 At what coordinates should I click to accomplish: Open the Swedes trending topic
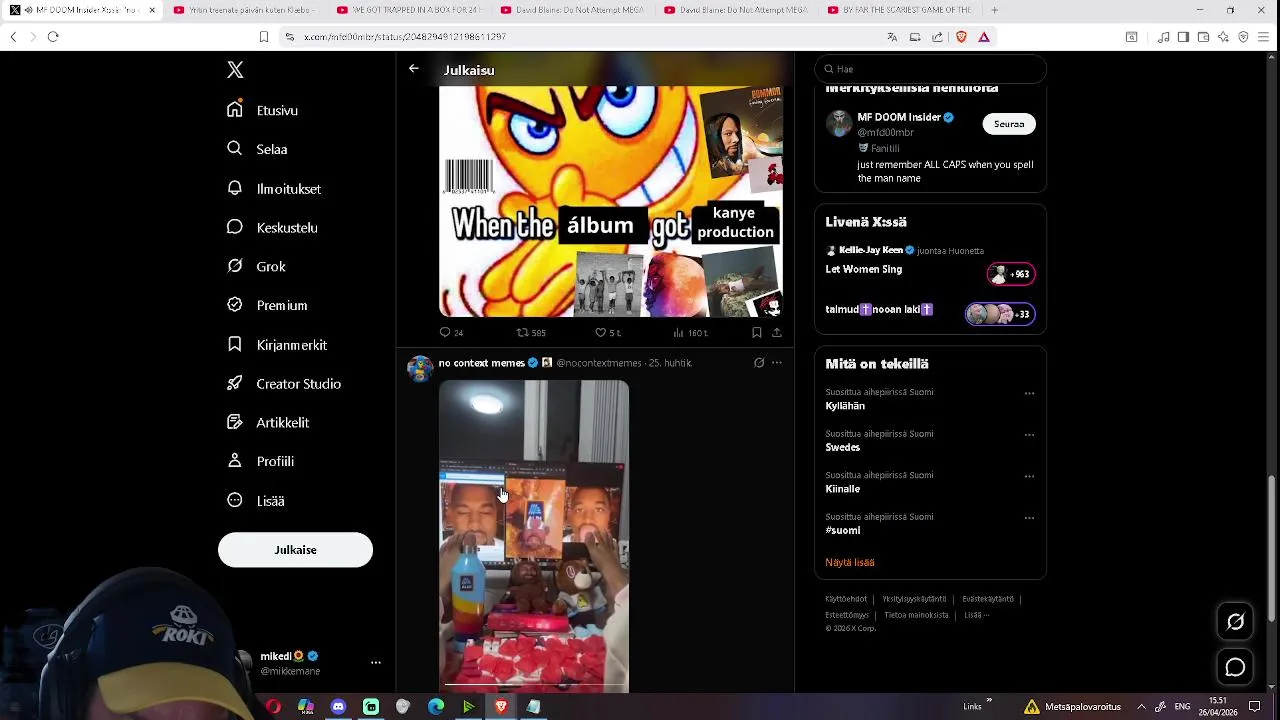click(842, 448)
